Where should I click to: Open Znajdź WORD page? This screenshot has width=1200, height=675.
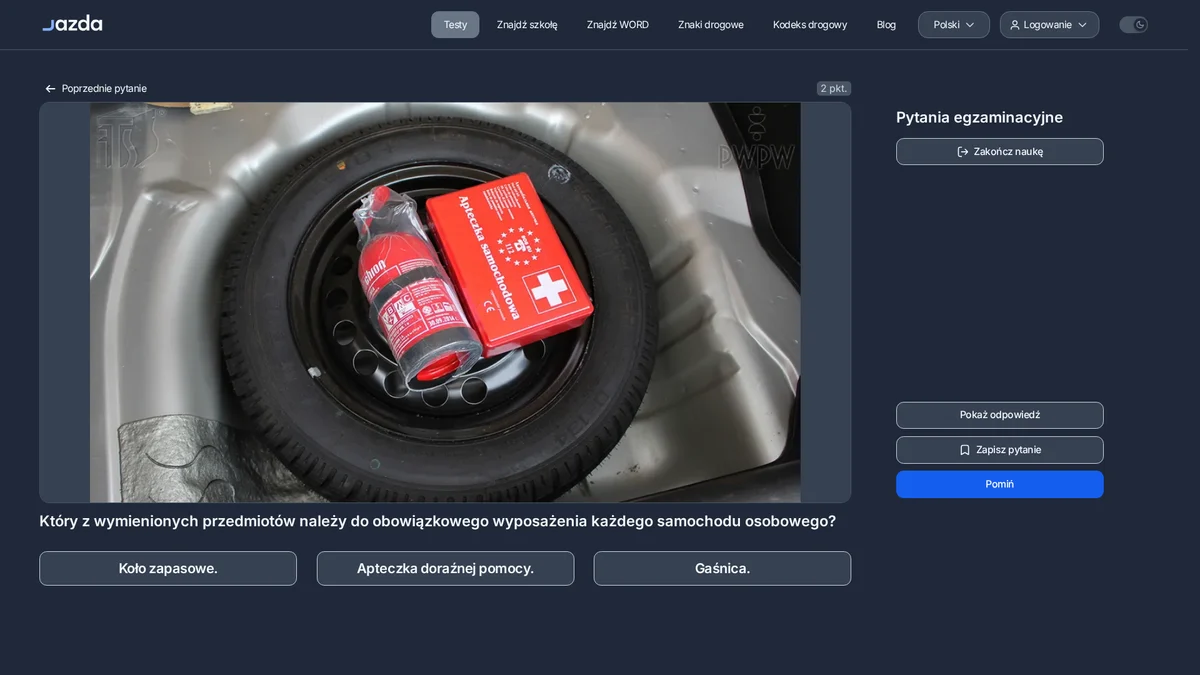[618, 25]
